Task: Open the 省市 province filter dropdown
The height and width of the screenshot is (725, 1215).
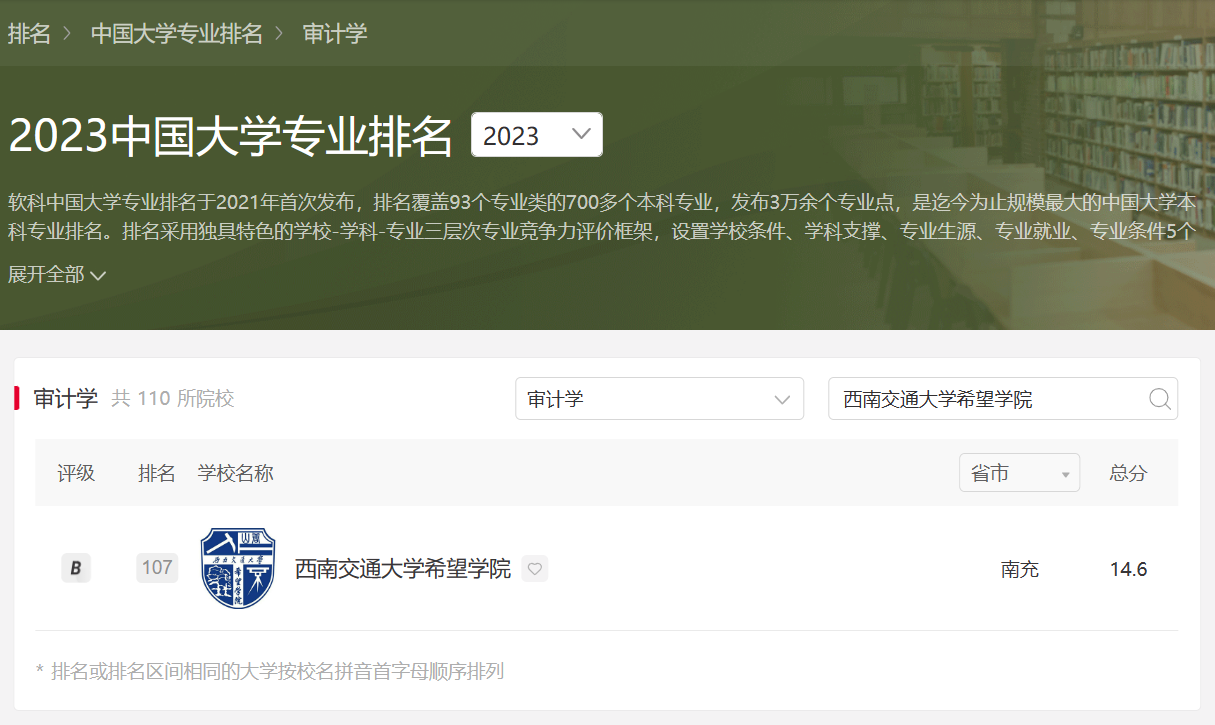Action: coord(1019,473)
